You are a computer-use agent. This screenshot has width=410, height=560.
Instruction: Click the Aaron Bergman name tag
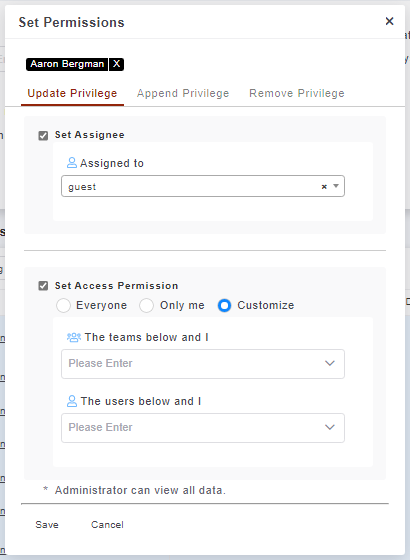[67, 64]
